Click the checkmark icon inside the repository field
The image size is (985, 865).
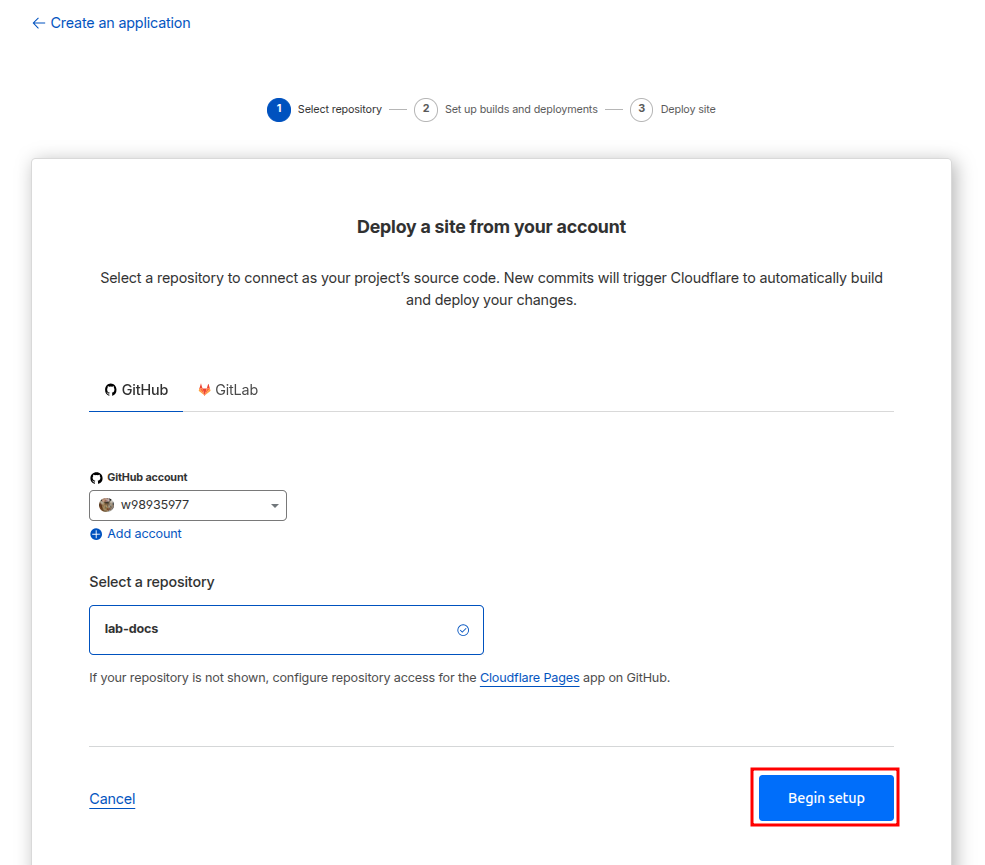463,629
